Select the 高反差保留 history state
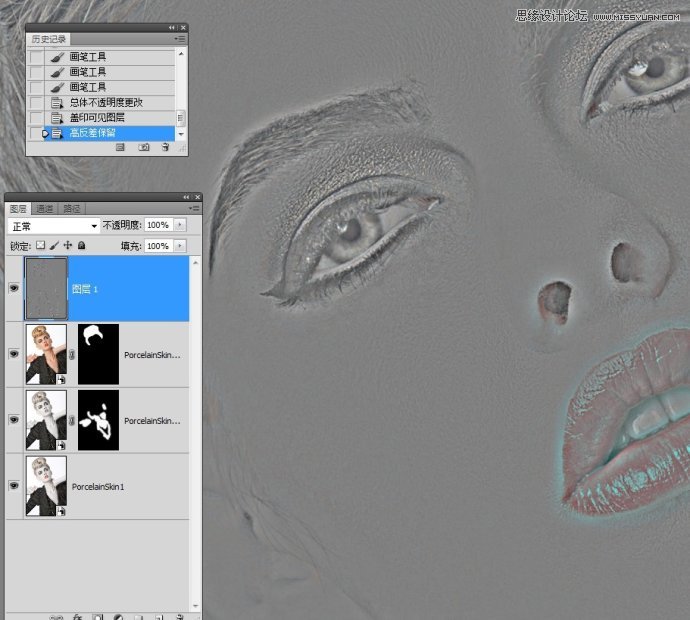Image resolution: width=690 pixels, height=620 pixels. (92, 133)
